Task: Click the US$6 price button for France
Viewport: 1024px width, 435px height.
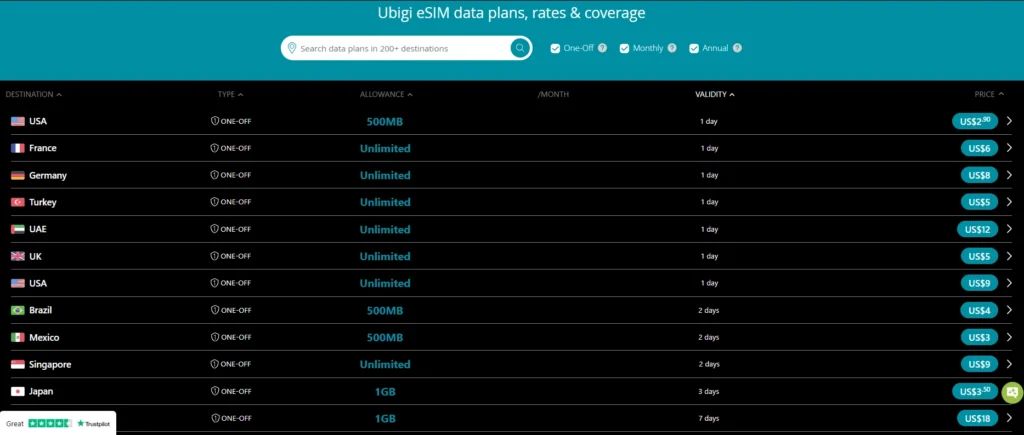Action: [979, 148]
